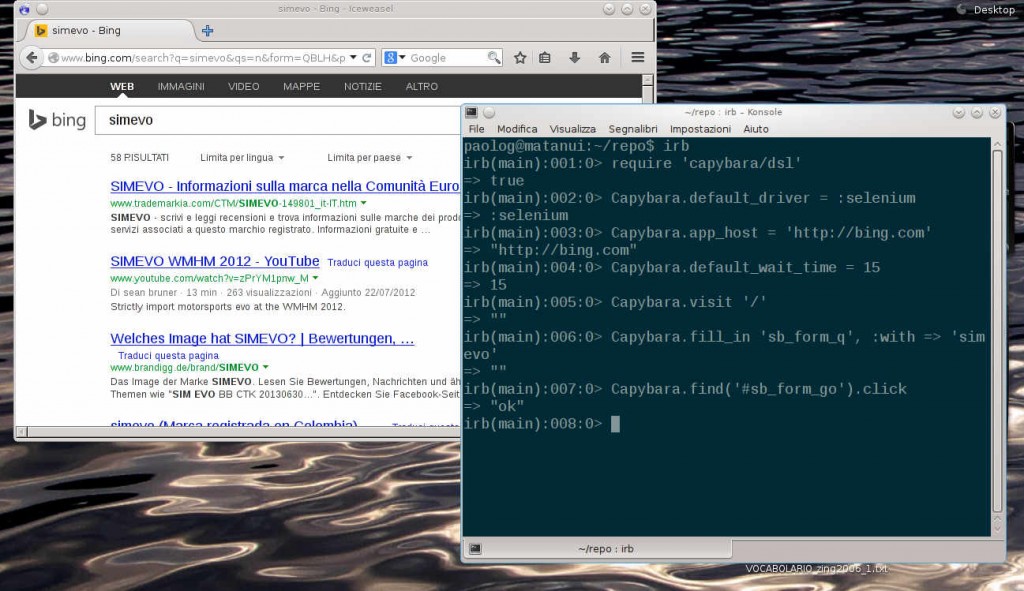Reload the Bing page

[x=367, y=58]
